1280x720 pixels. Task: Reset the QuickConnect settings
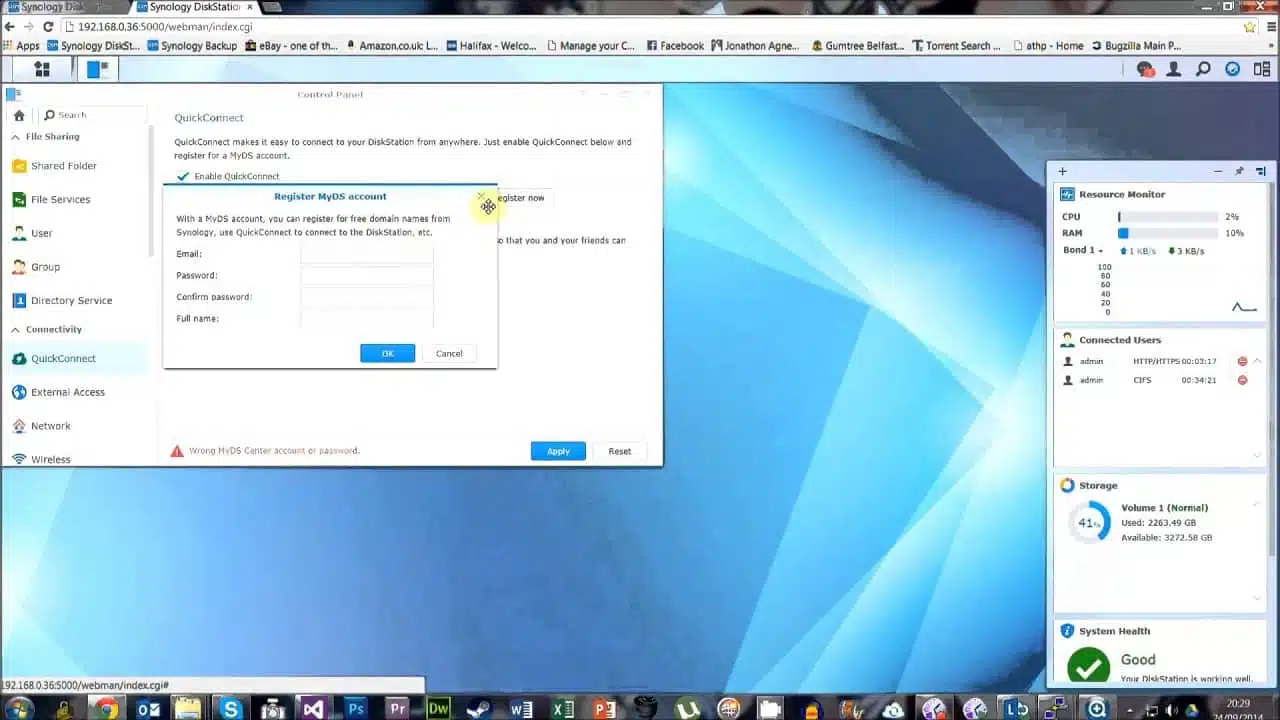coord(620,451)
